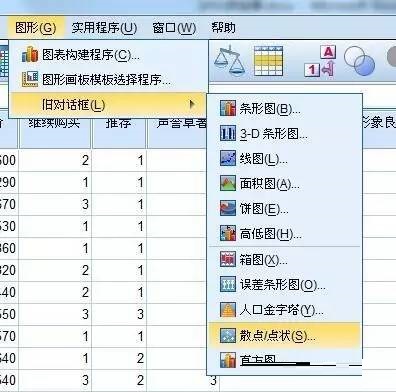The height and width of the screenshot is (392, 396).
Task: Open the 实用程序(U) menu
Action: [104, 28]
